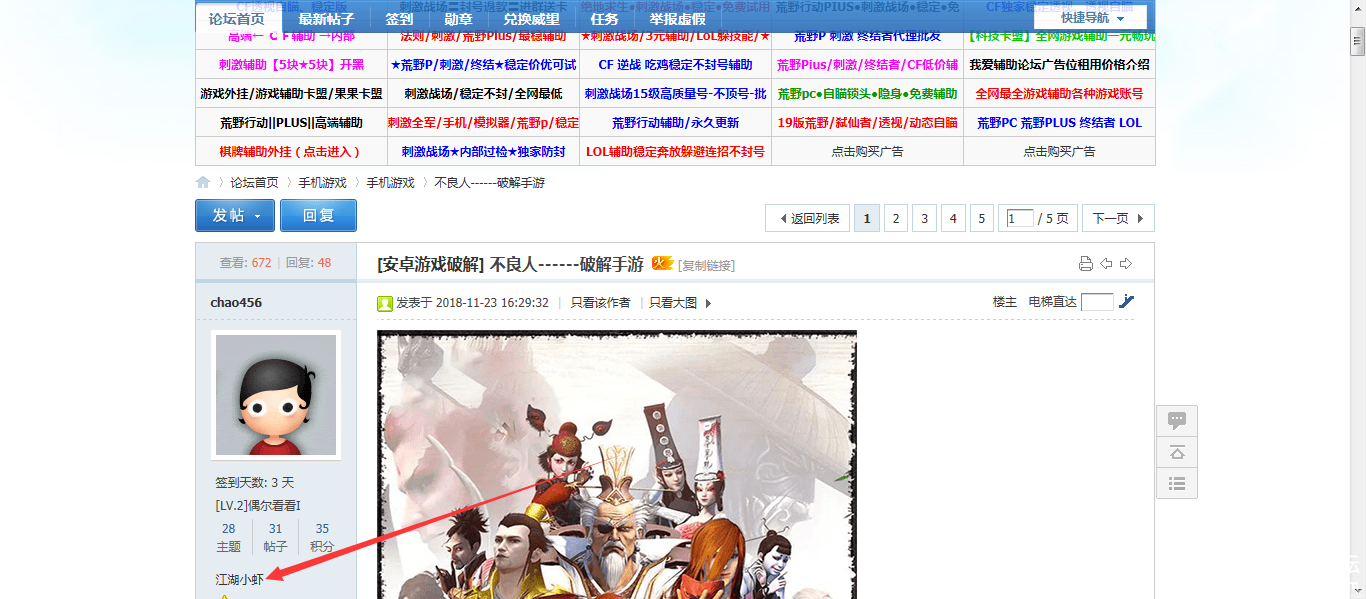Open the 积分 count 35 link
1366x599 pixels.
322,529
